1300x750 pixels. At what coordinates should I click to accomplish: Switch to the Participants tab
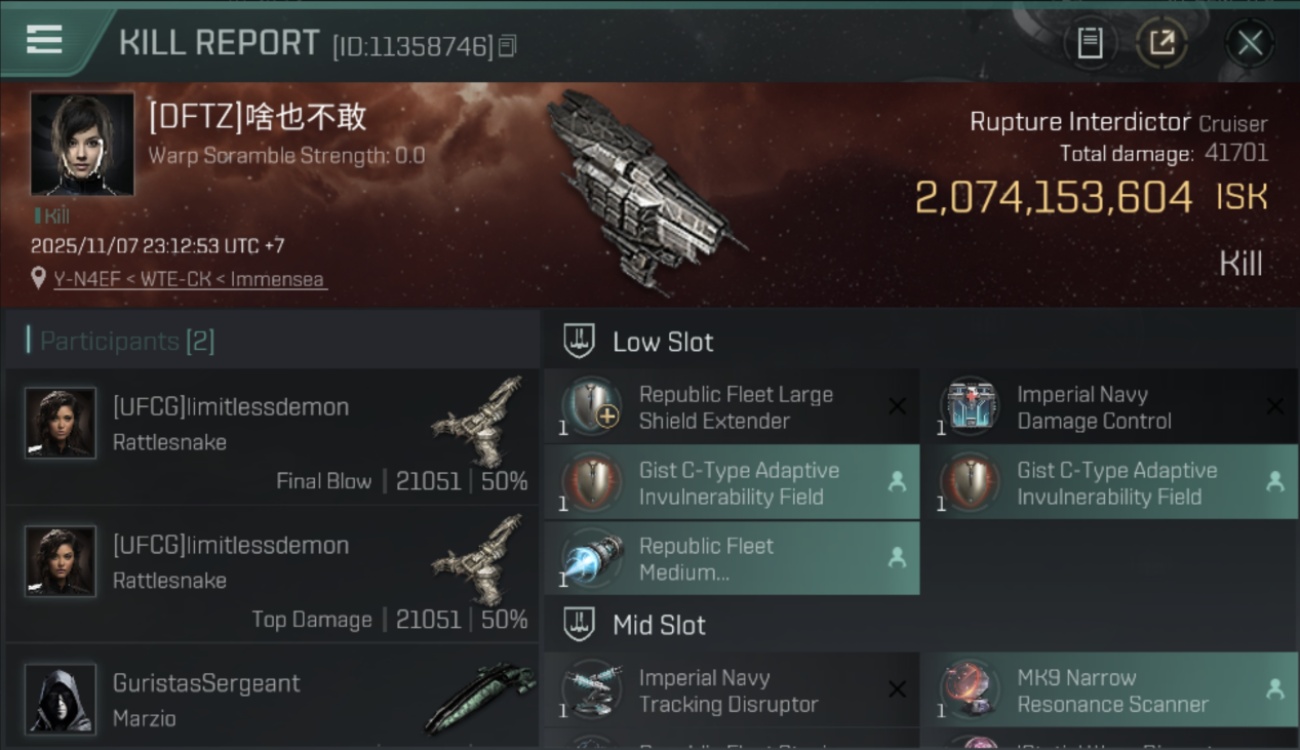(126, 341)
